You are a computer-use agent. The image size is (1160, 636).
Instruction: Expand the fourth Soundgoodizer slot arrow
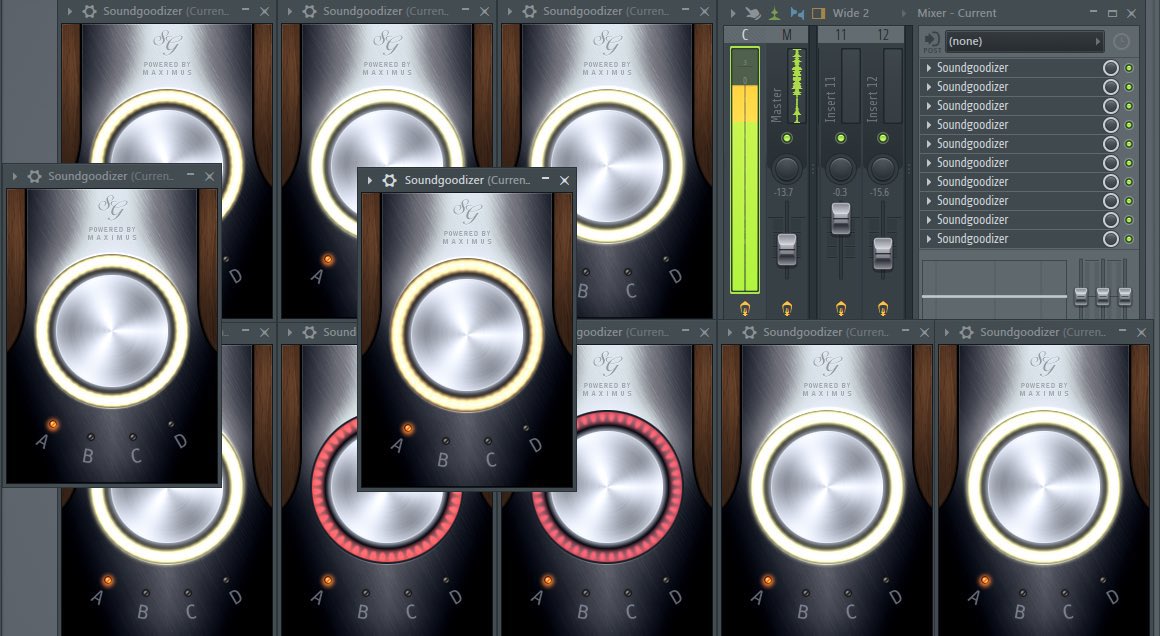[x=928, y=125]
